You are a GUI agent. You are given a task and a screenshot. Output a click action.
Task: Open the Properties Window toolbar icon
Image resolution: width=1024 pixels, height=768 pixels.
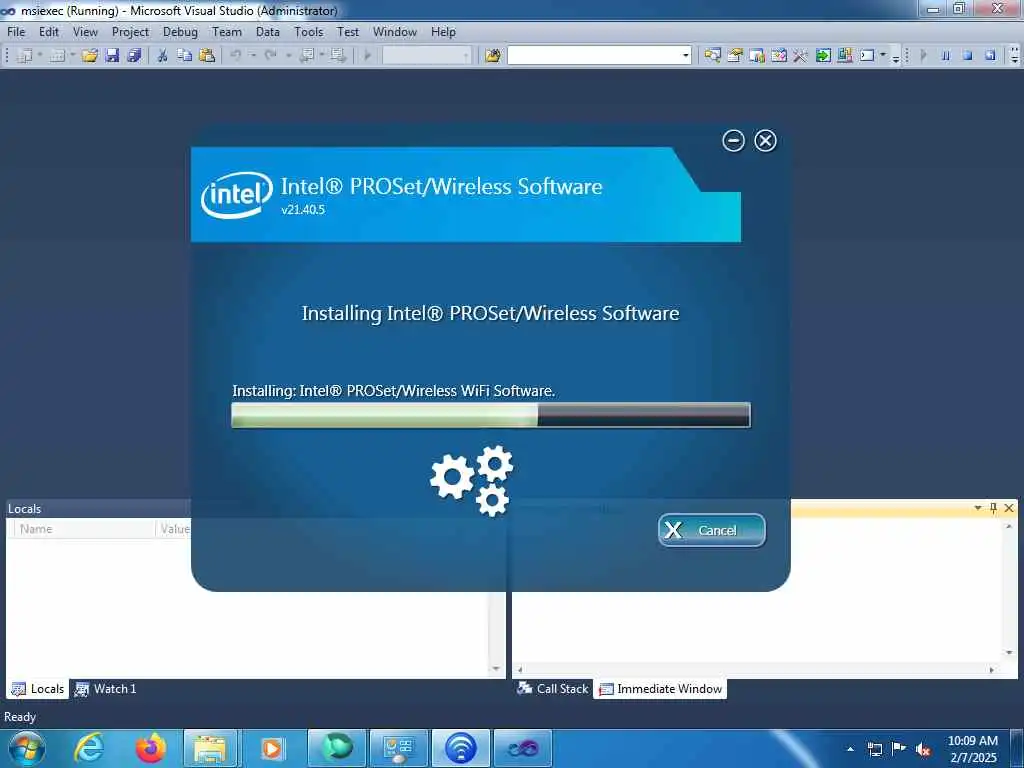click(735, 56)
